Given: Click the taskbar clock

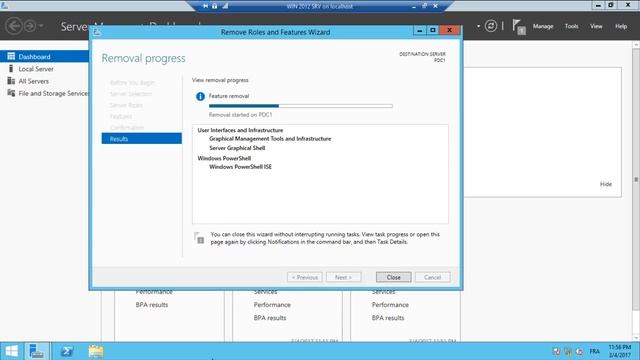Looking at the screenshot, I should click(620, 351).
